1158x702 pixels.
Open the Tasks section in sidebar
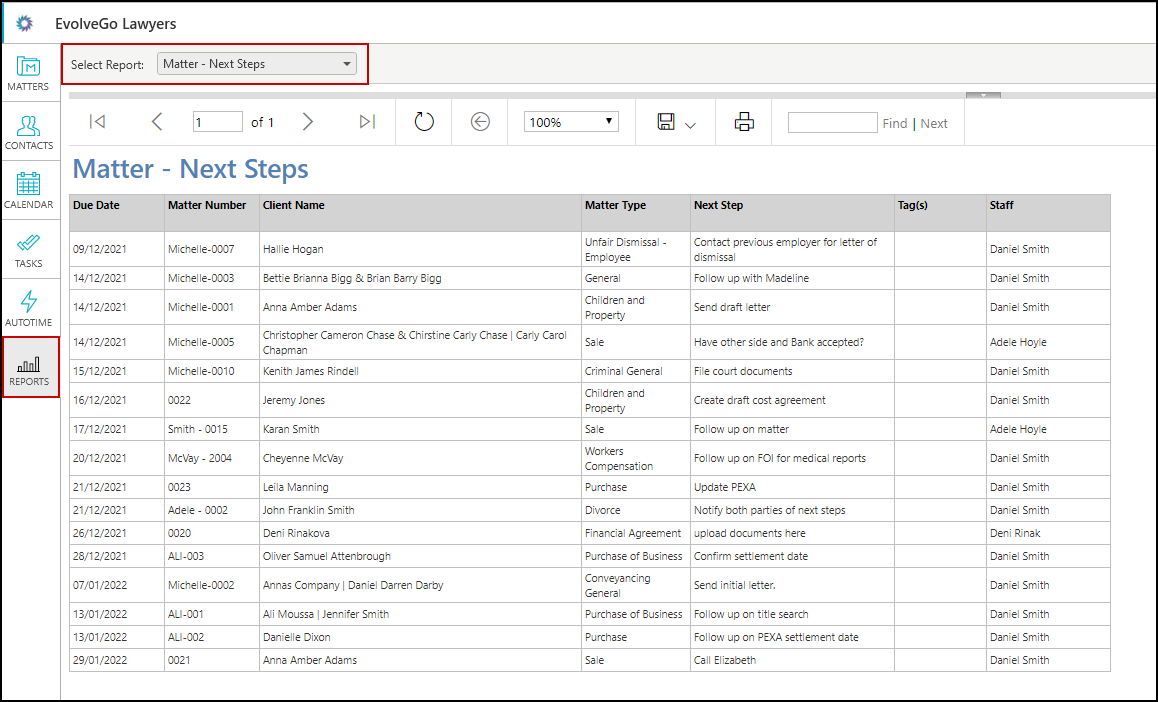coord(28,250)
